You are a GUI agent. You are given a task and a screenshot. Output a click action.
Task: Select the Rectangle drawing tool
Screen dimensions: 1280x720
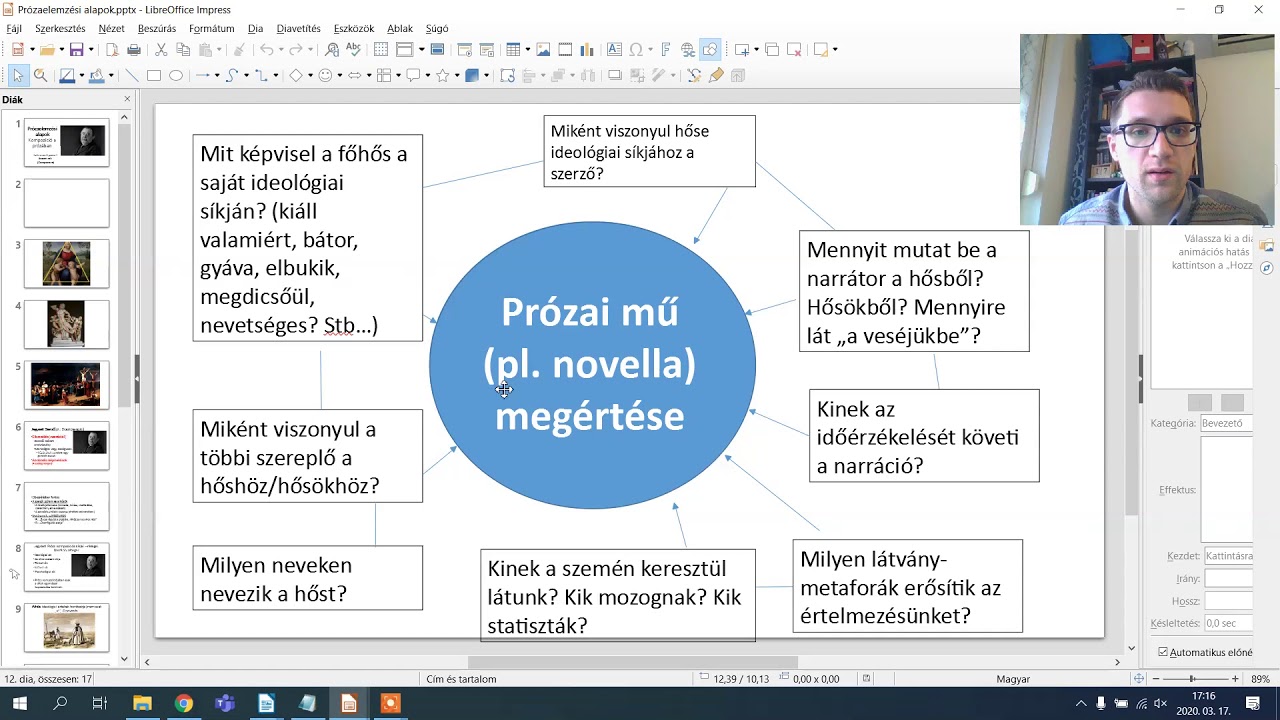click(x=154, y=75)
